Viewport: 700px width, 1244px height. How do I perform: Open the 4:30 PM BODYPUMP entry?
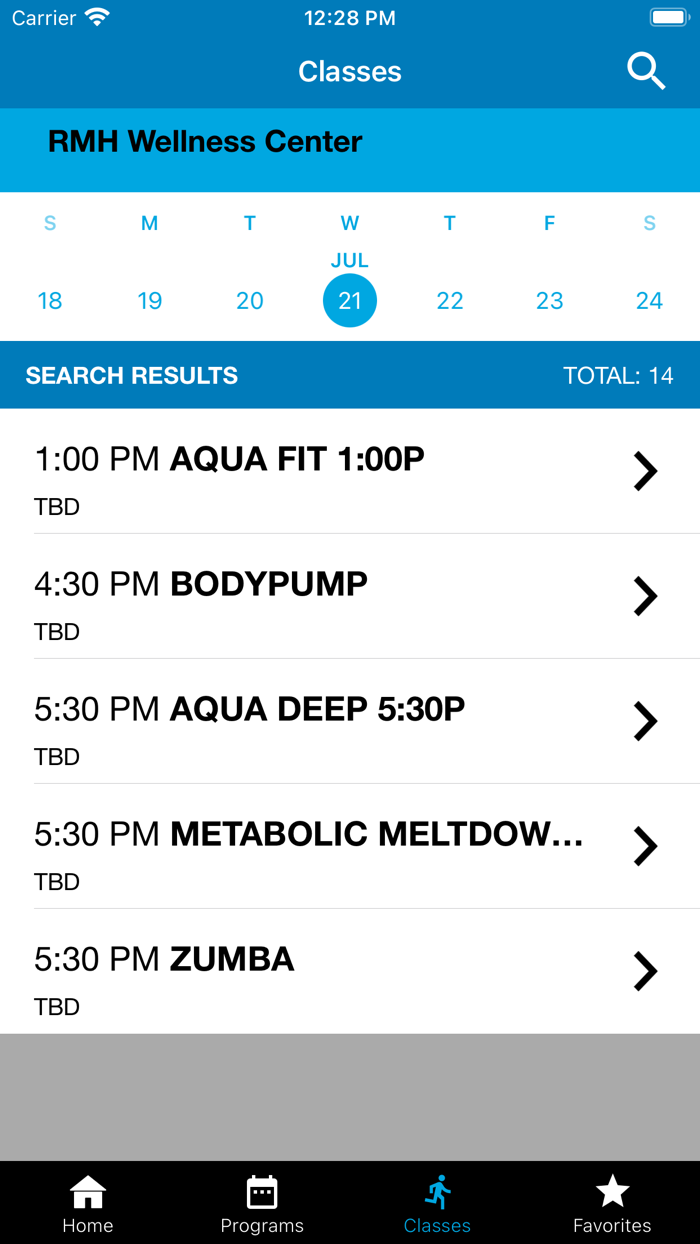point(201,585)
